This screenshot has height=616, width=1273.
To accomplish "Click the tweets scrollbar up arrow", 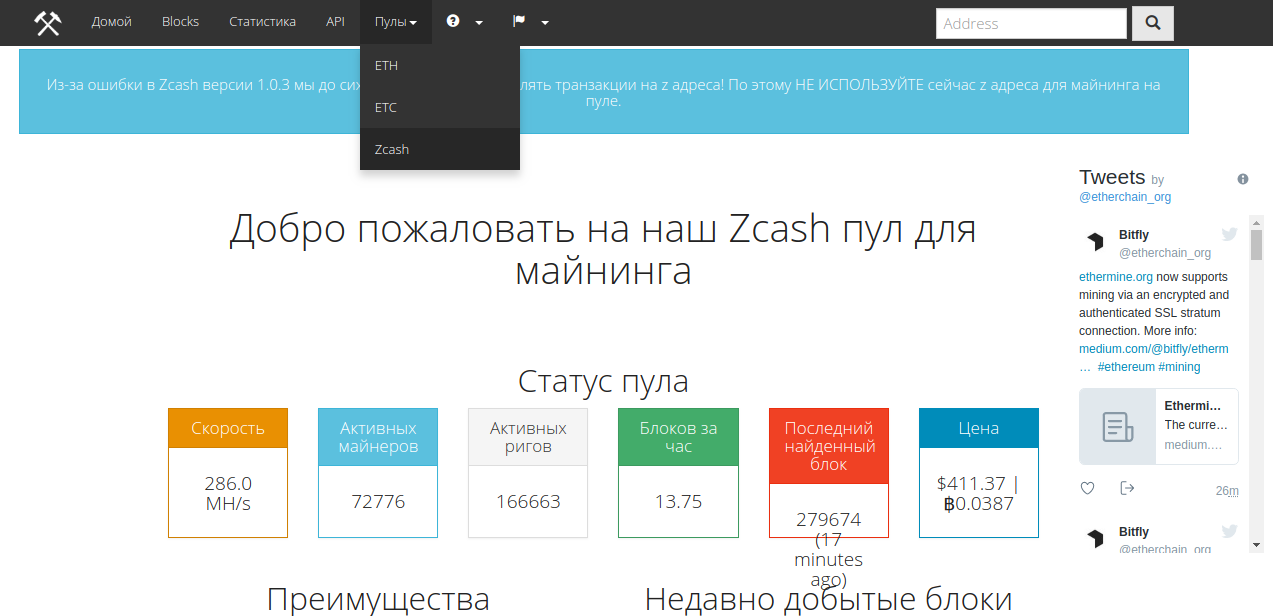I will [x=1256, y=221].
